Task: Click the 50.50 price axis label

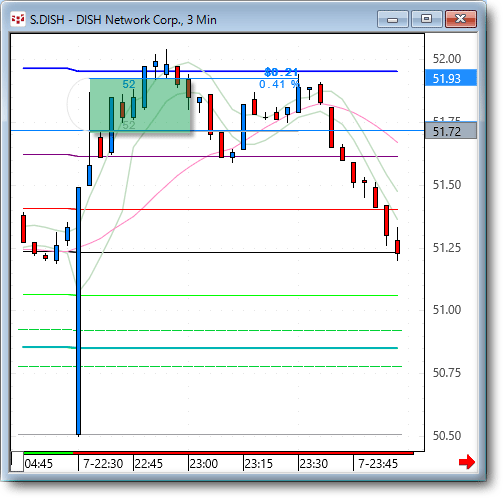Action: coord(447,436)
